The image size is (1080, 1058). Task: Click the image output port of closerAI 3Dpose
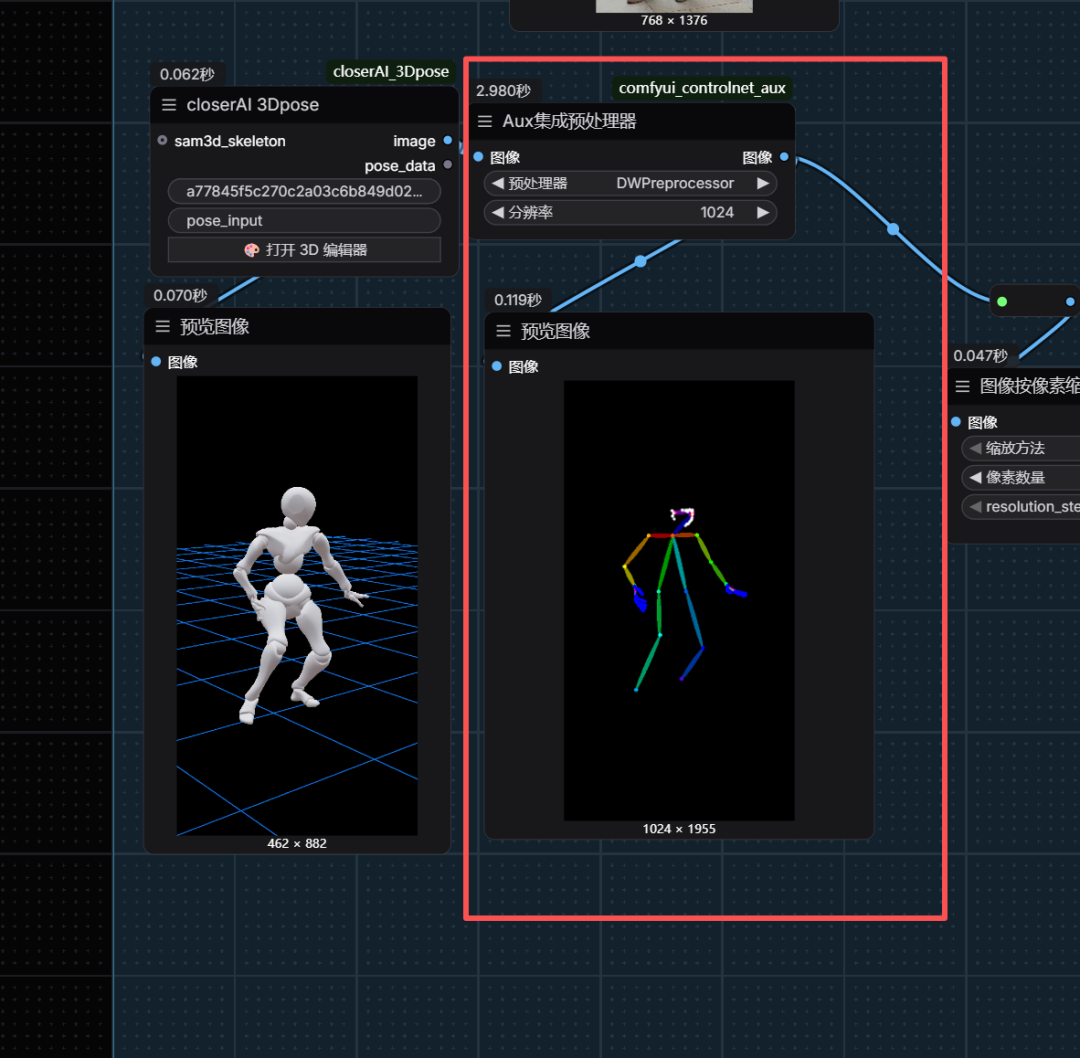coord(447,141)
